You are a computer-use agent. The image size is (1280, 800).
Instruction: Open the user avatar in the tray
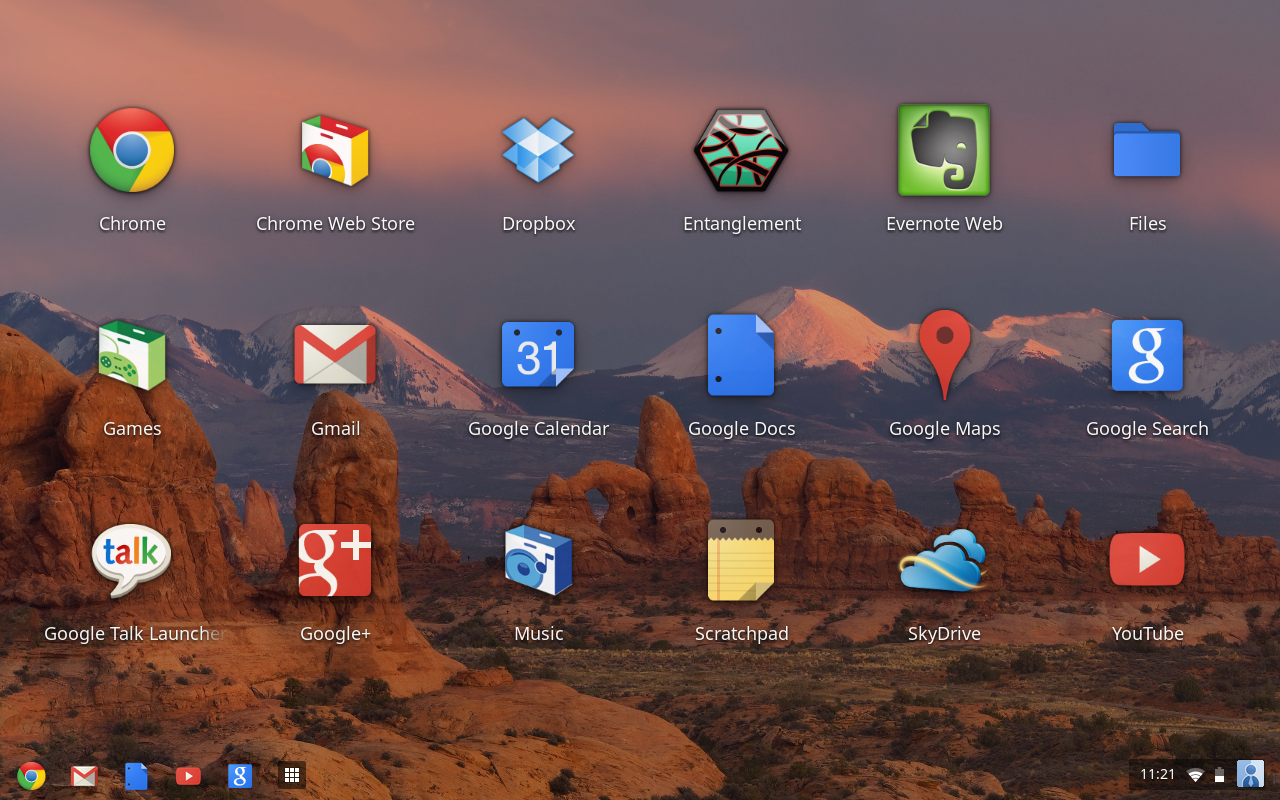point(1250,774)
